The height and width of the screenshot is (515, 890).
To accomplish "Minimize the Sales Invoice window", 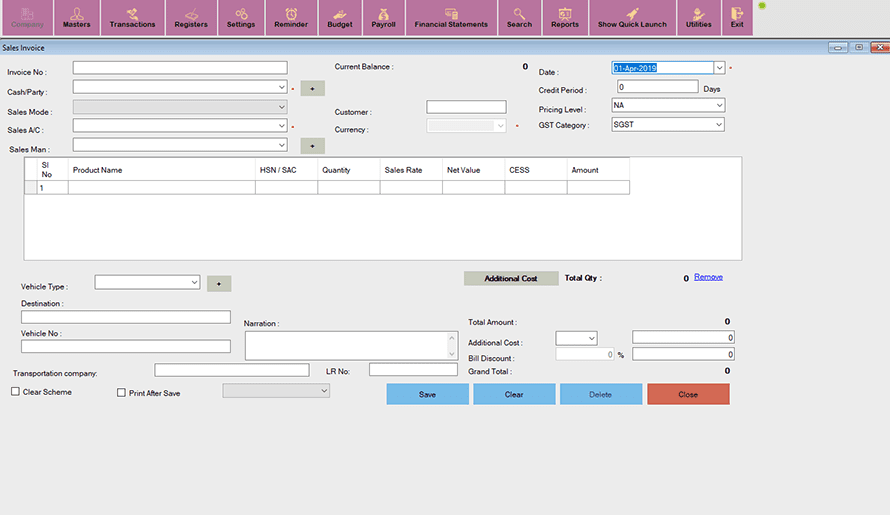I will [838, 48].
